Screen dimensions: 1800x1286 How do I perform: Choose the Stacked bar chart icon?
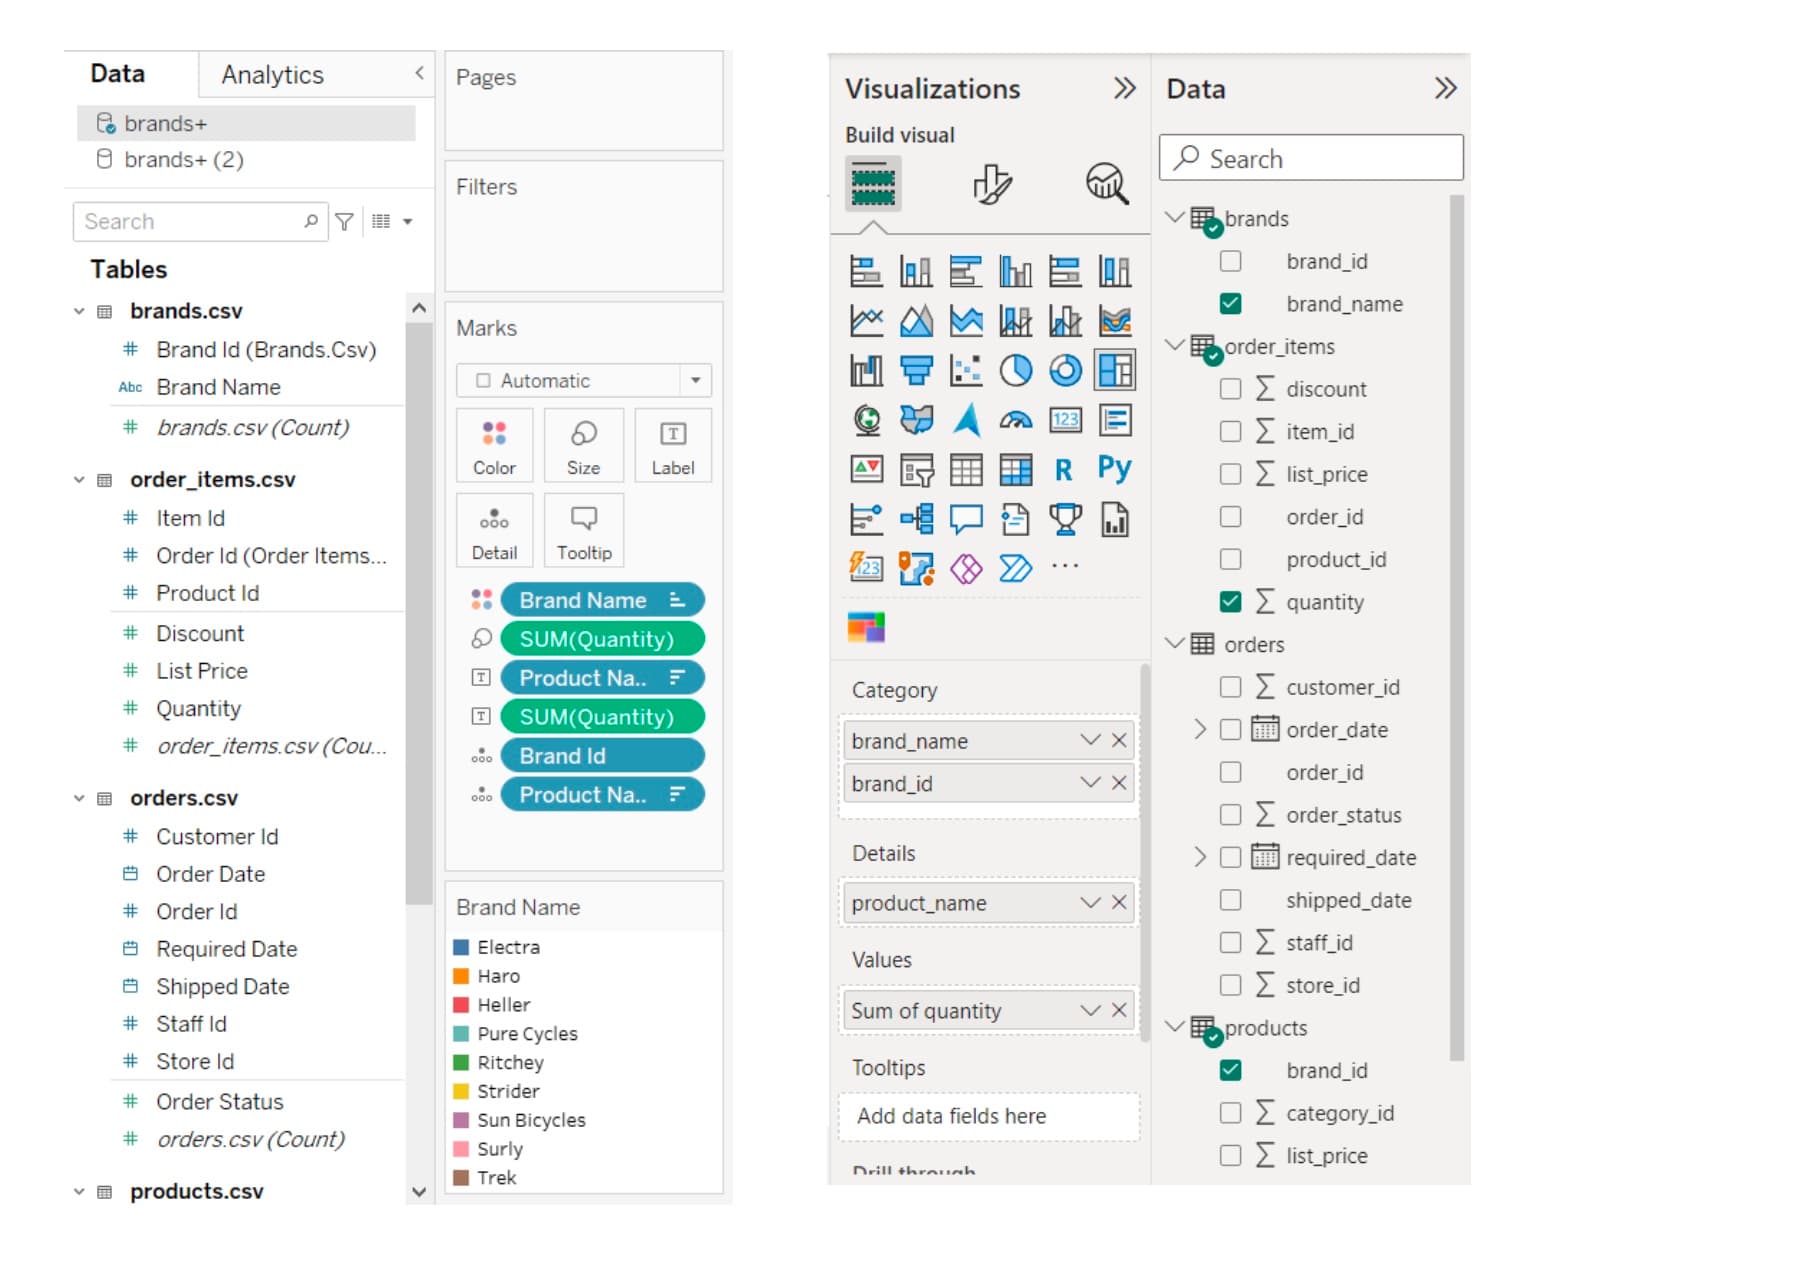(x=866, y=271)
